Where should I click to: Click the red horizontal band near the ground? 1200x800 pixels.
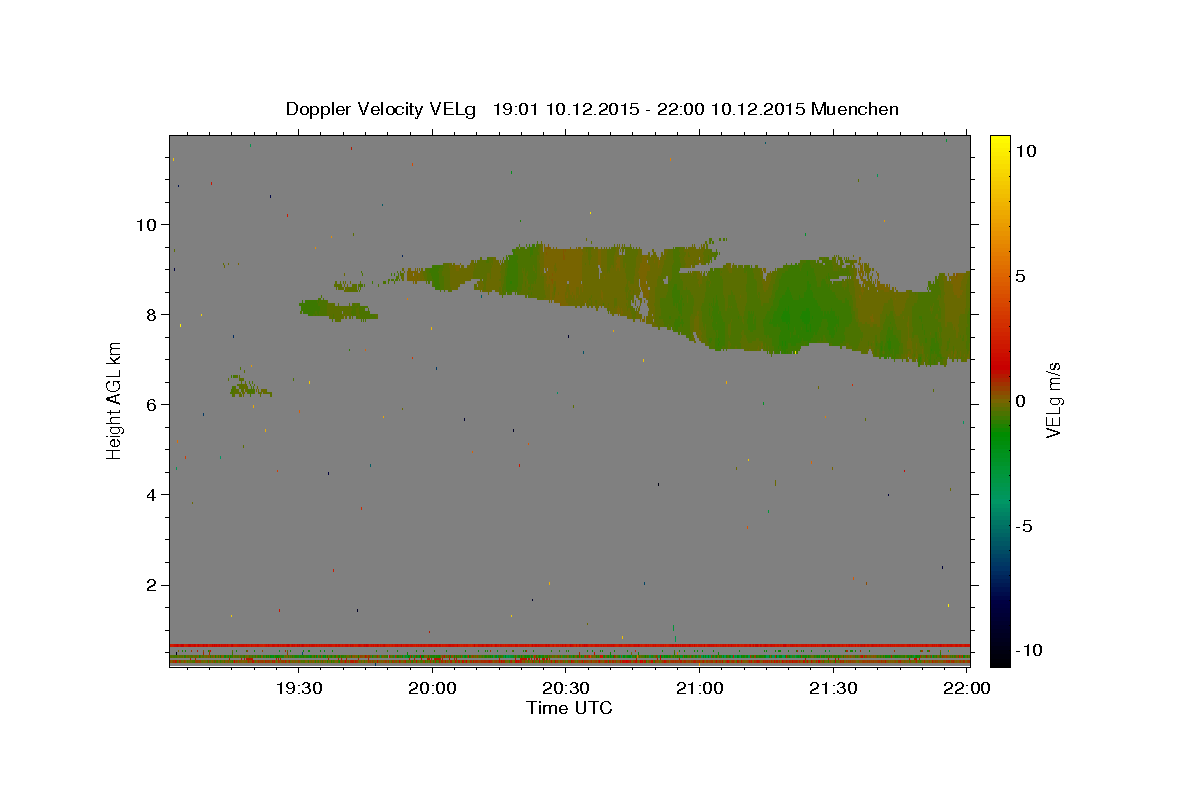(569, 645)
